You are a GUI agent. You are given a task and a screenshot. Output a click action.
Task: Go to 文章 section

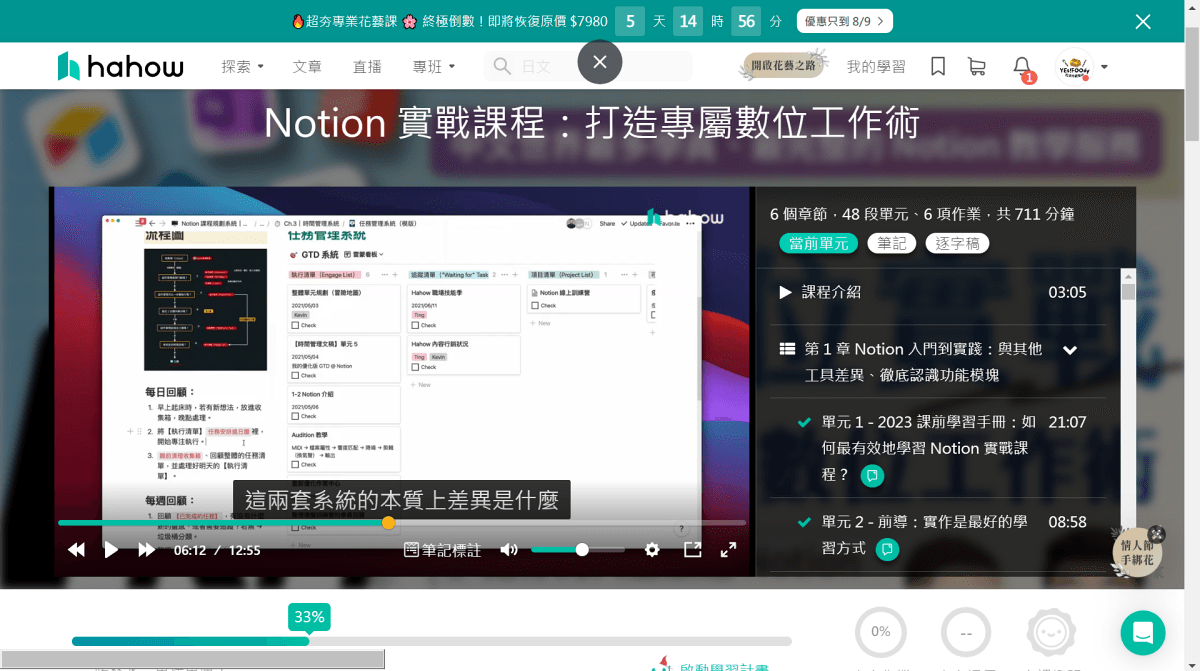[x=307, y=67]
